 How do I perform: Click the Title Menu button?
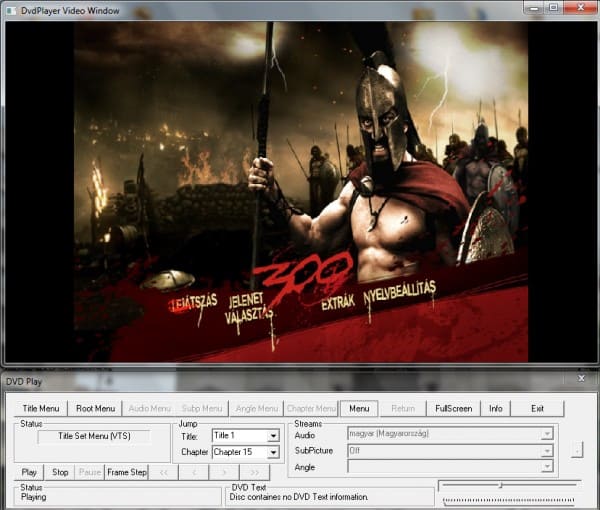click(41, 408)
